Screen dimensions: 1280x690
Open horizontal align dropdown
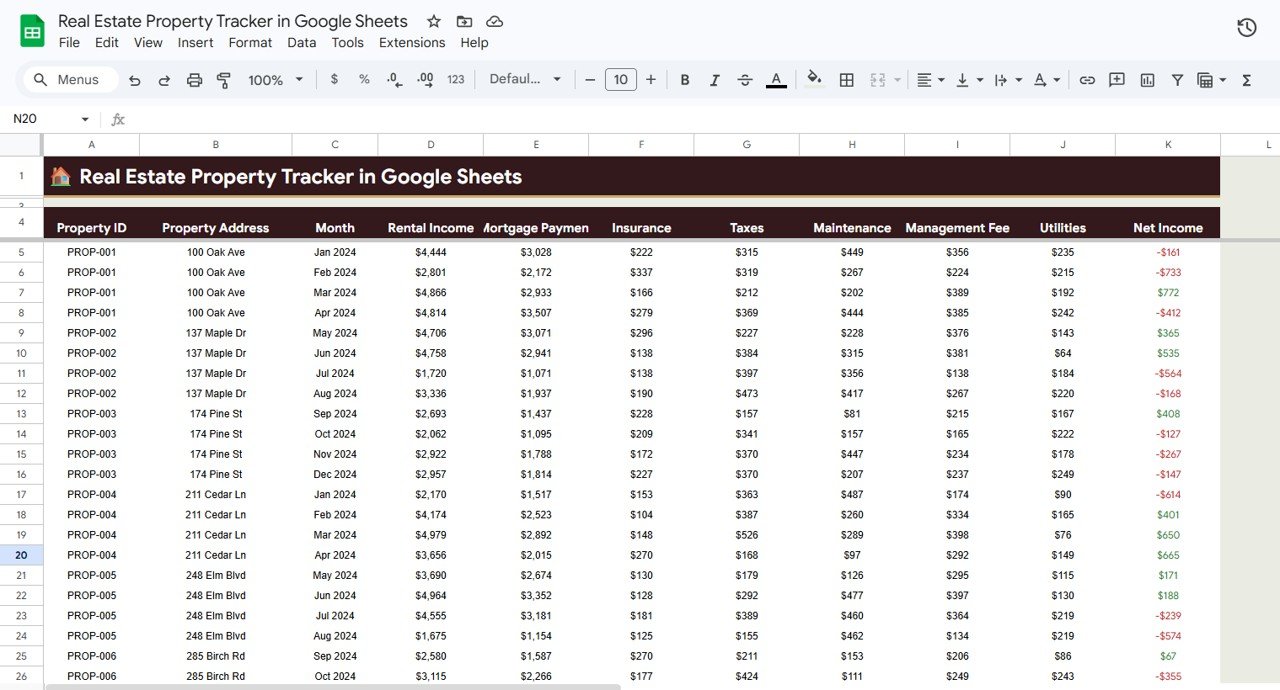(930, 80)
